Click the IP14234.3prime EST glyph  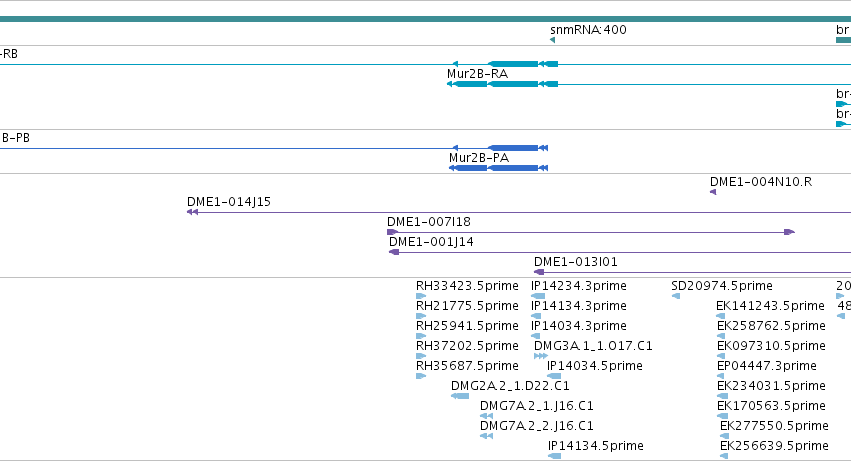[538, 296]
